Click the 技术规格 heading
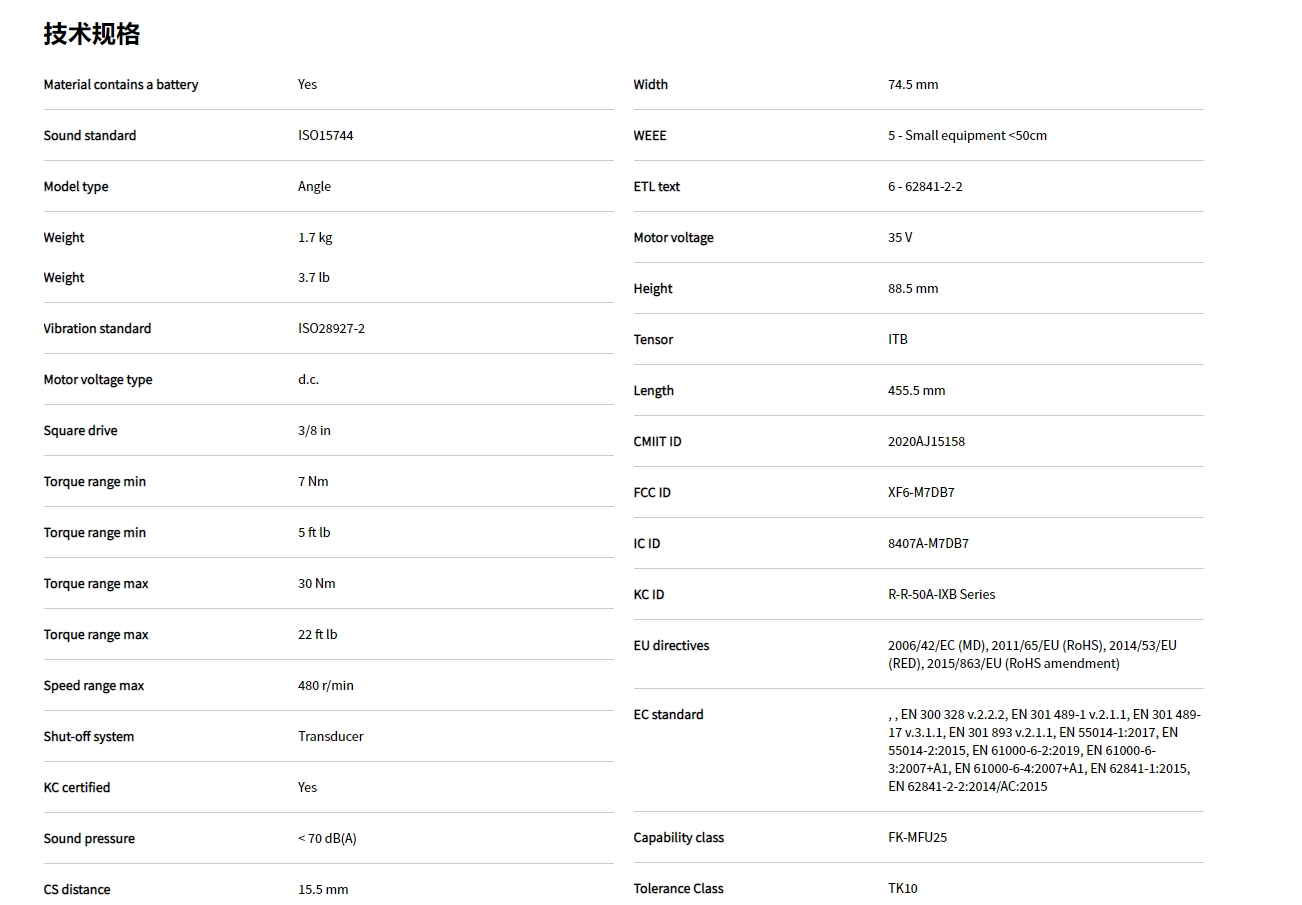 [91, 34]
